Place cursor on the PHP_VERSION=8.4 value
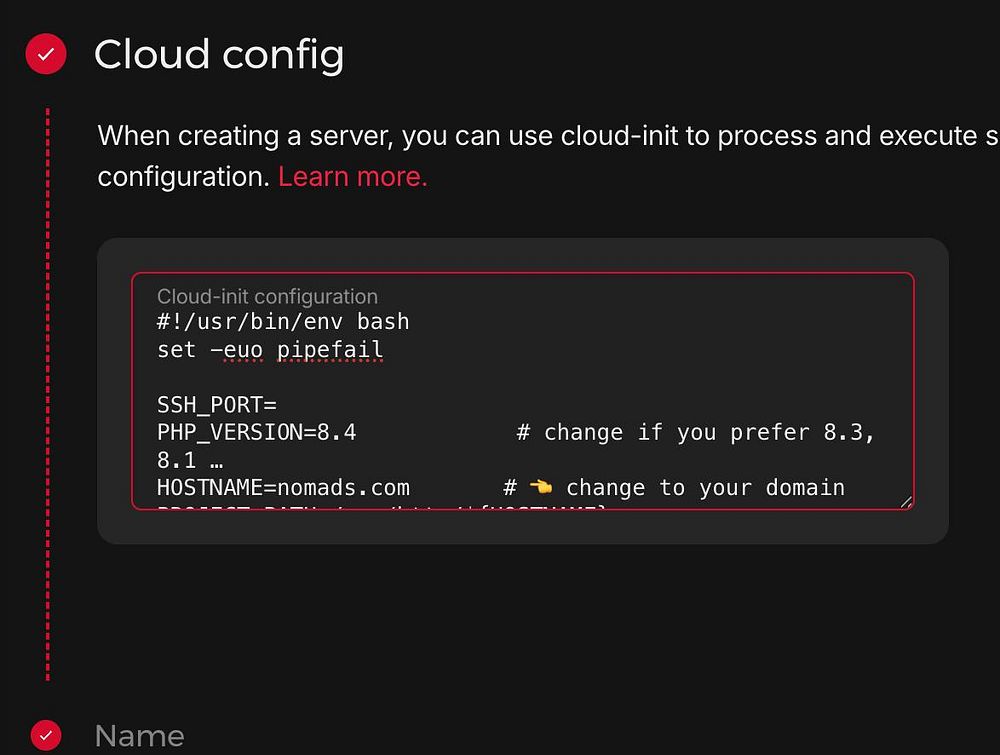This screenshot has width=1000, height=755. coord(256,432)
